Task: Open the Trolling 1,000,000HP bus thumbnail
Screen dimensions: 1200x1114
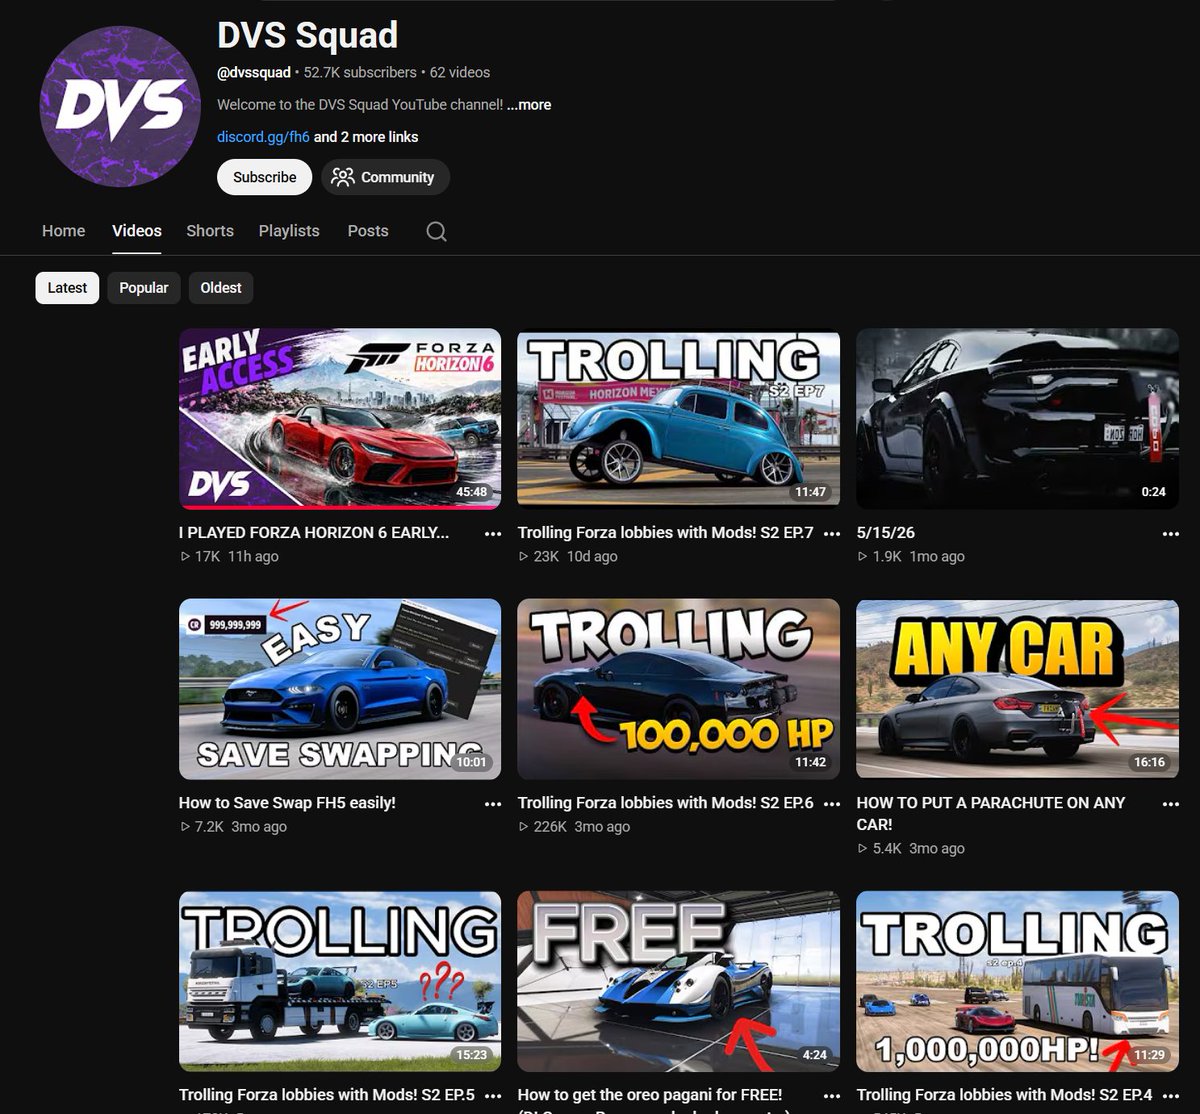Action: coord(1018,981)
